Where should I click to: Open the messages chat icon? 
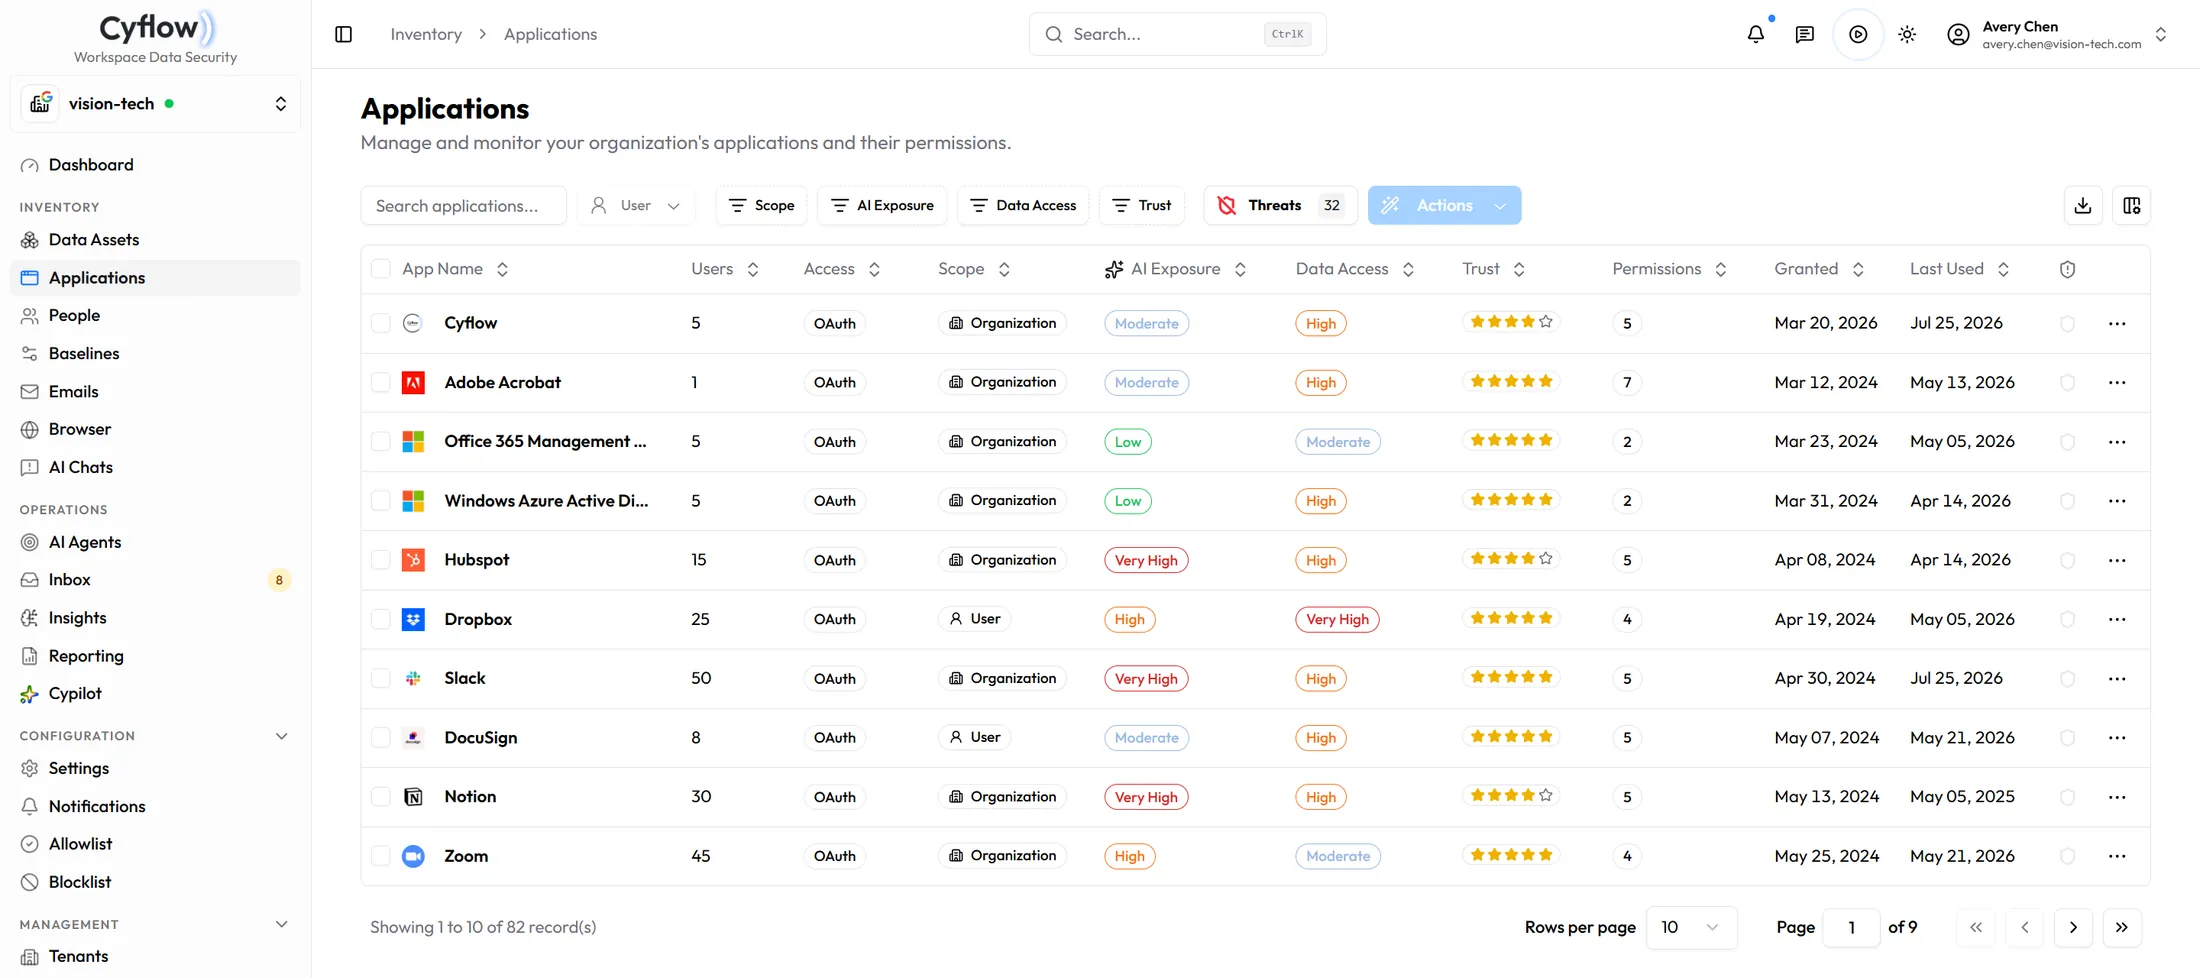[1805, 34]
